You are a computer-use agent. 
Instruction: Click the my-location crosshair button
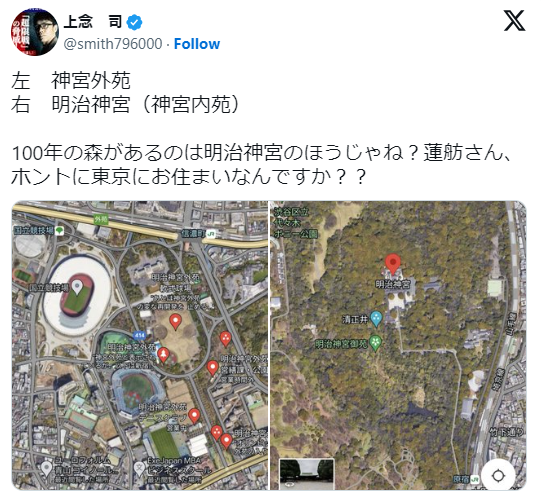tap(498, 476)
